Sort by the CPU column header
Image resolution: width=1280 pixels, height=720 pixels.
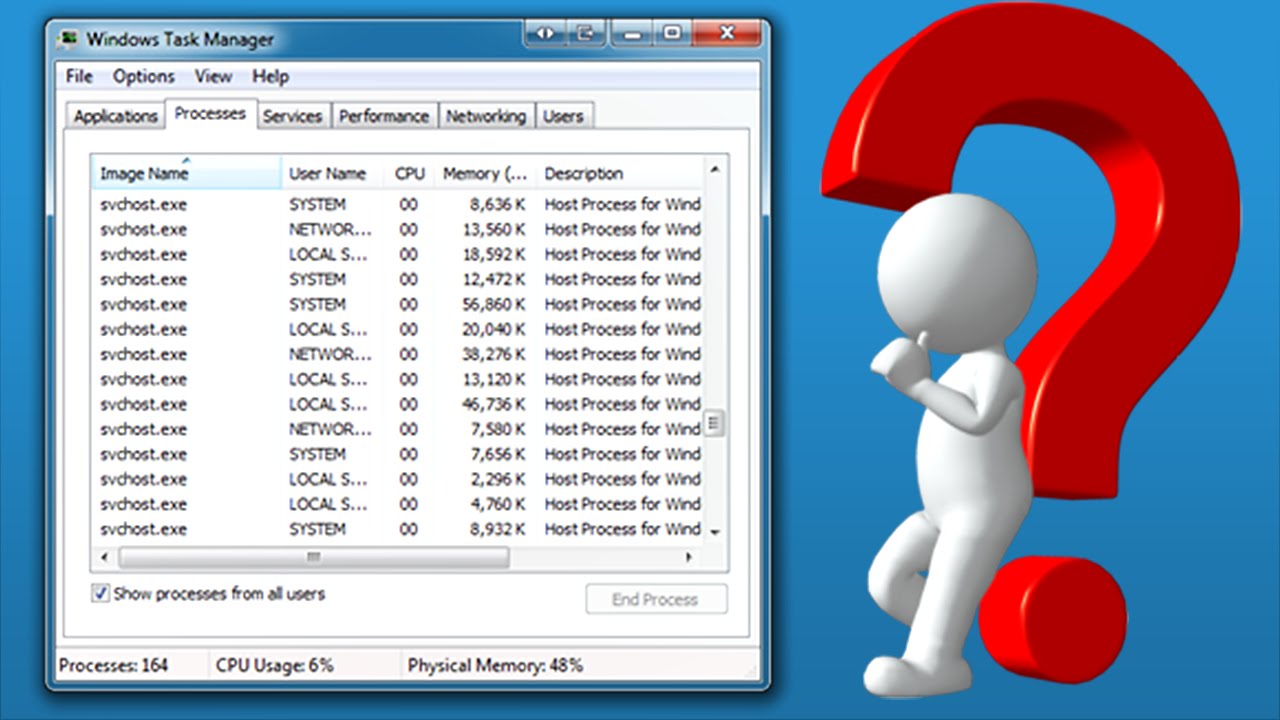pos(409,174)
